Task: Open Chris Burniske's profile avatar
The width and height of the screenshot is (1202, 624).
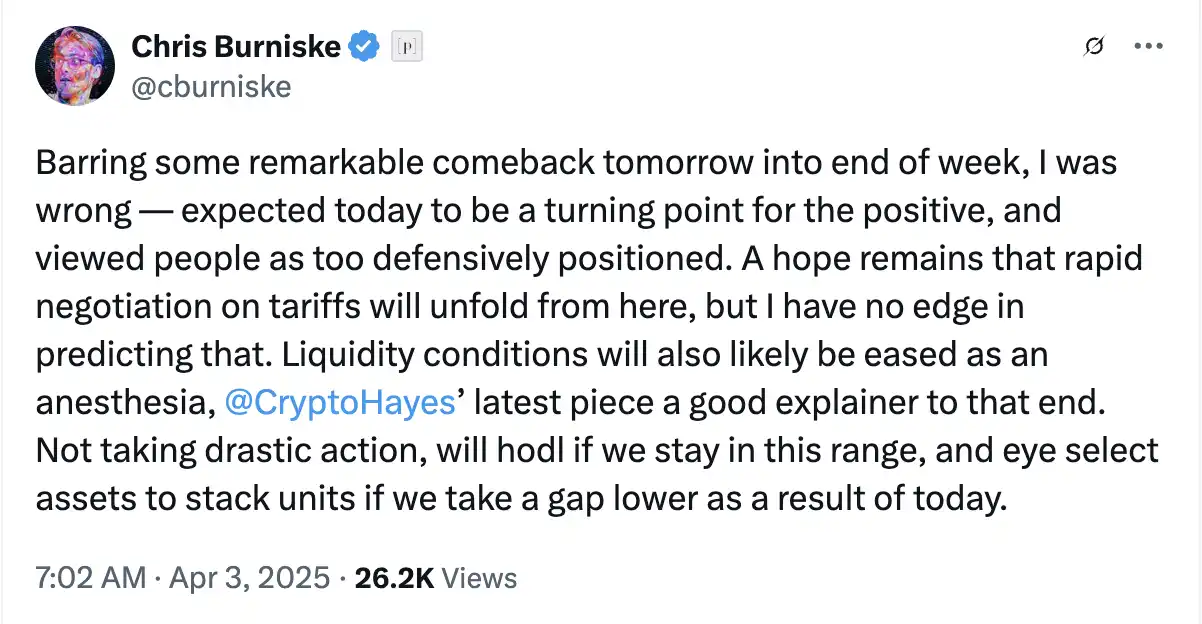Action: [73, 65]
